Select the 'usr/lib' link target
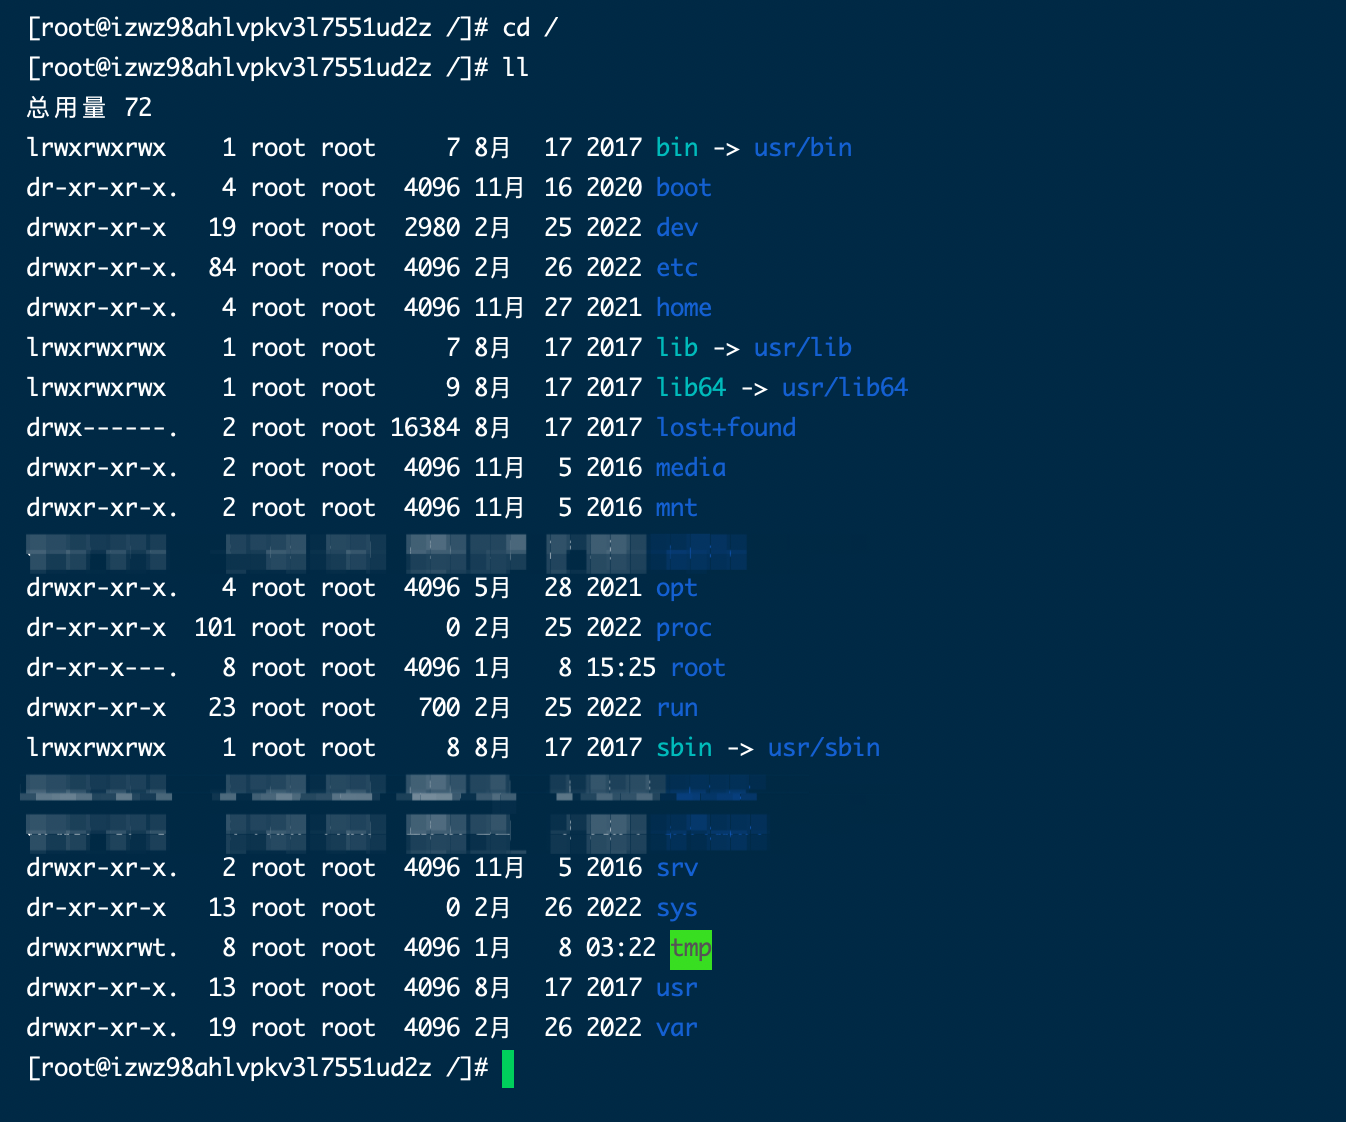This screenshot has height=1122, width=1346. click(803, 348)
